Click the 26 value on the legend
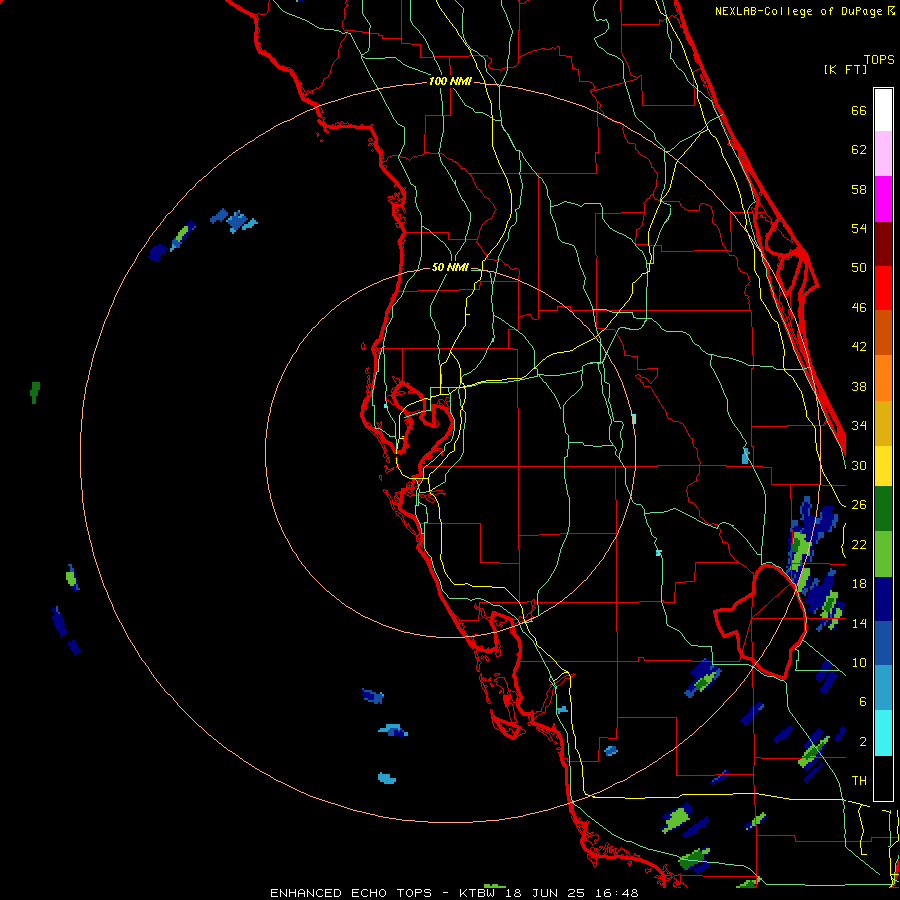900x900 pixels. tap(859, 505)
